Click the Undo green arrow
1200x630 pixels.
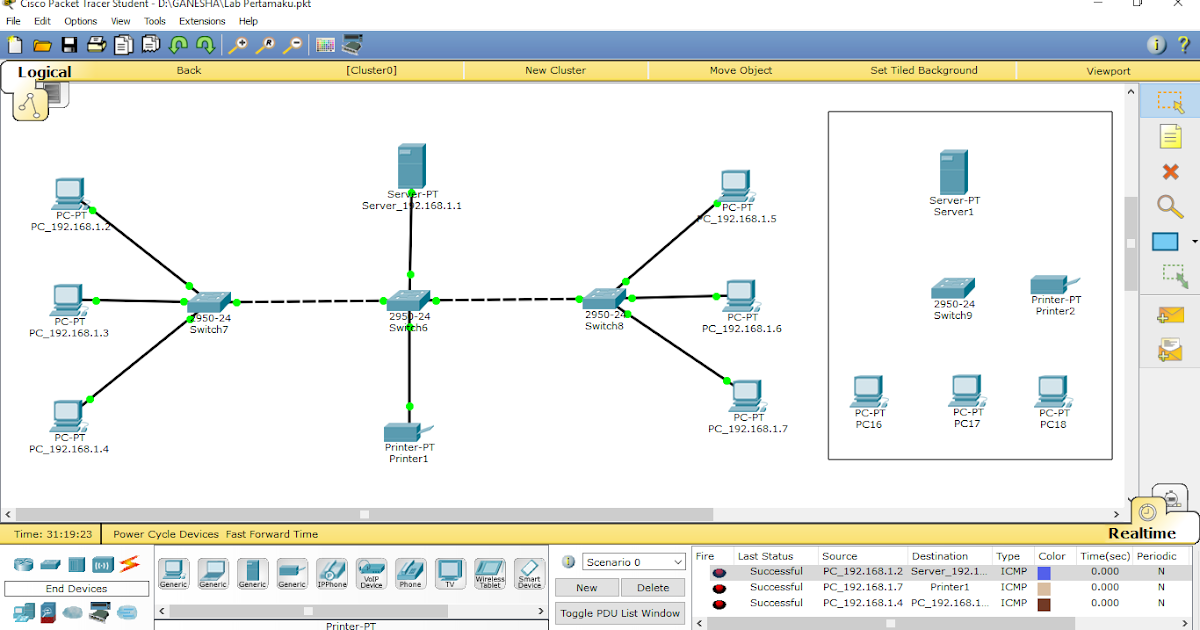[x=178, y=44]
